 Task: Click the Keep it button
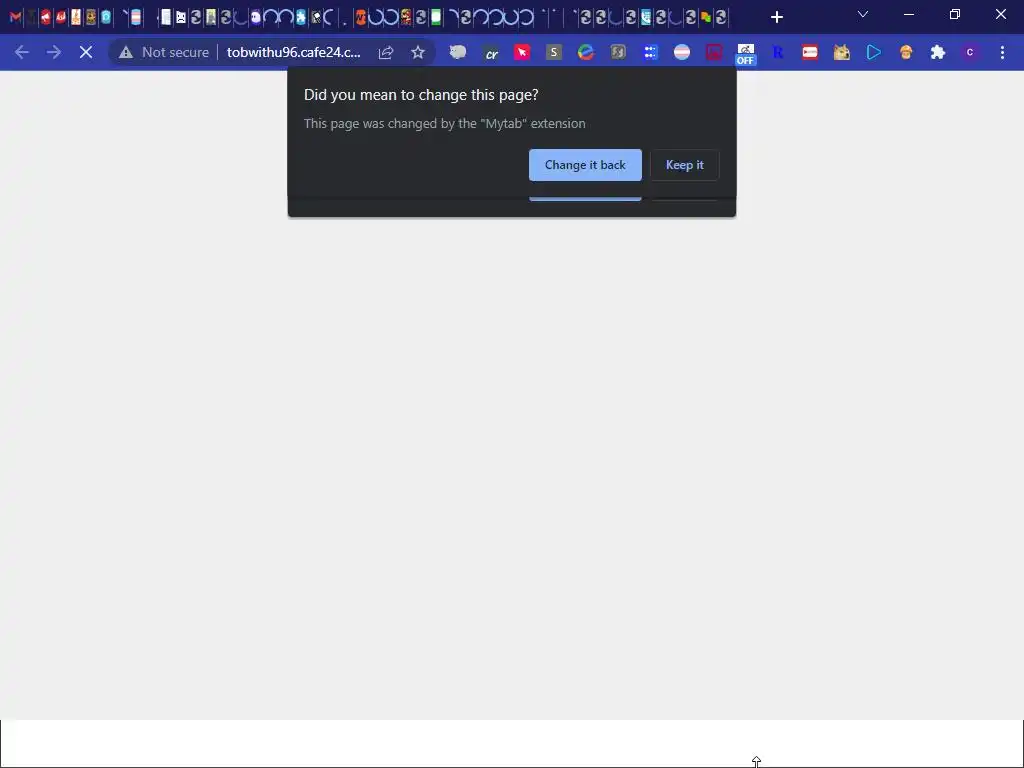(684, 165)
